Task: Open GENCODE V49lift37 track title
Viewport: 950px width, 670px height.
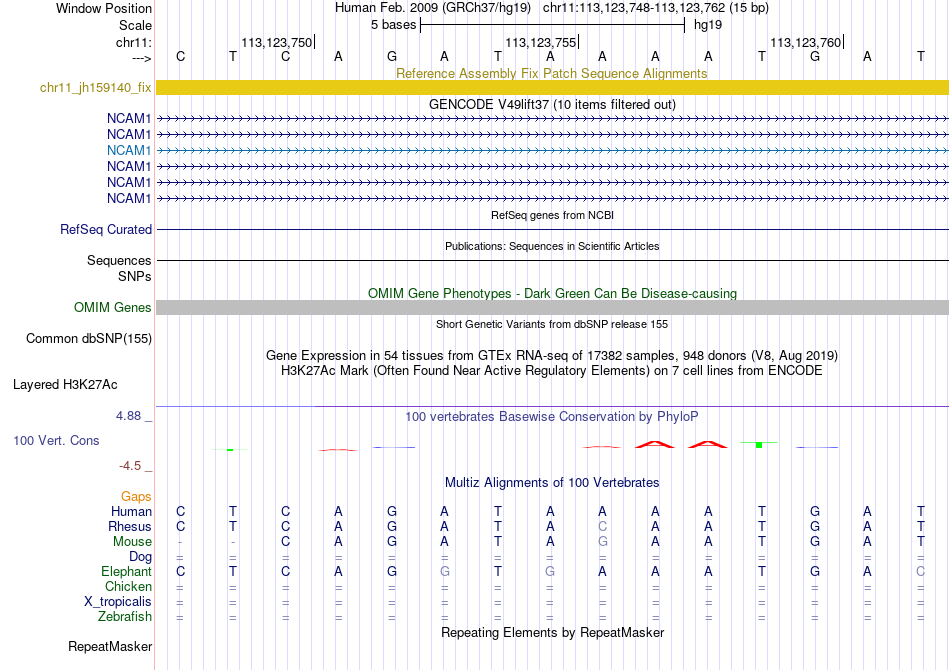Action: [x=552, y=104]
